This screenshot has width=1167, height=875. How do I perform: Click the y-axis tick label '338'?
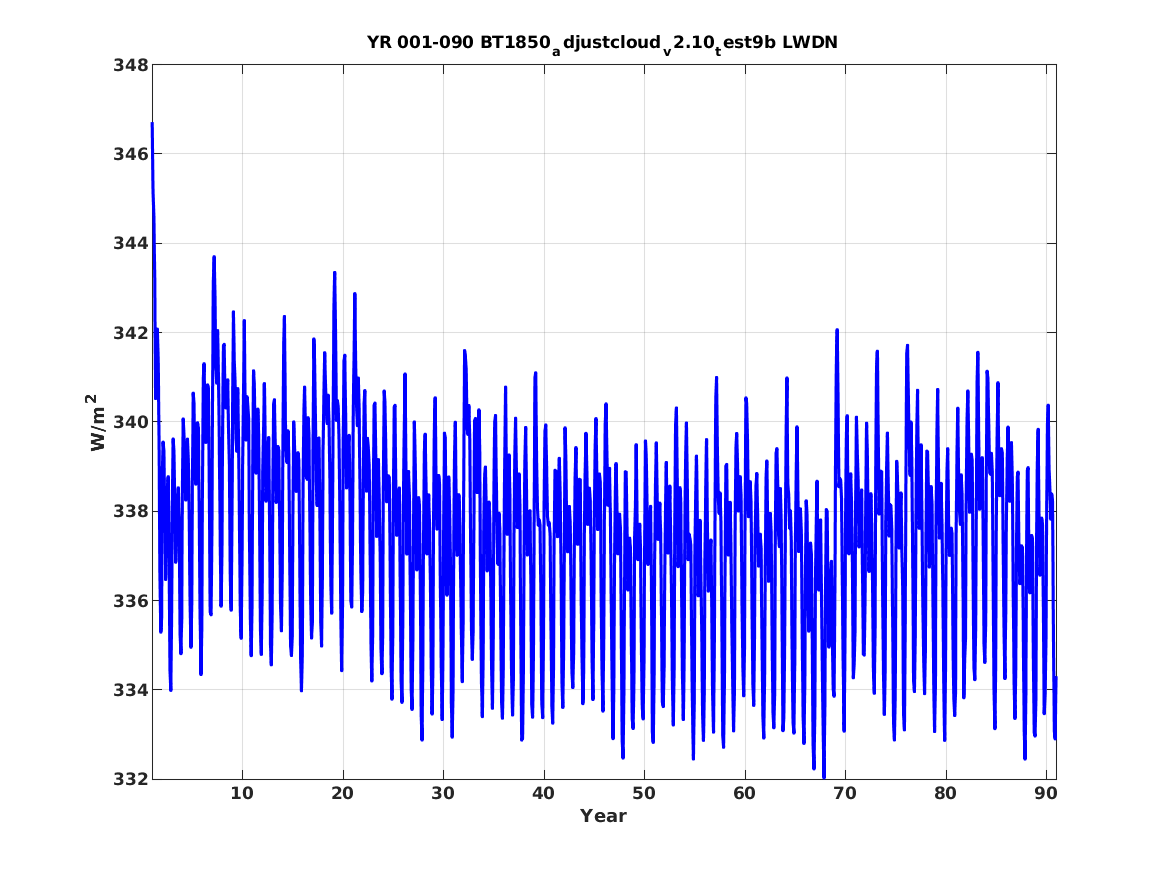pyautogui.click(x=130, y=512)
